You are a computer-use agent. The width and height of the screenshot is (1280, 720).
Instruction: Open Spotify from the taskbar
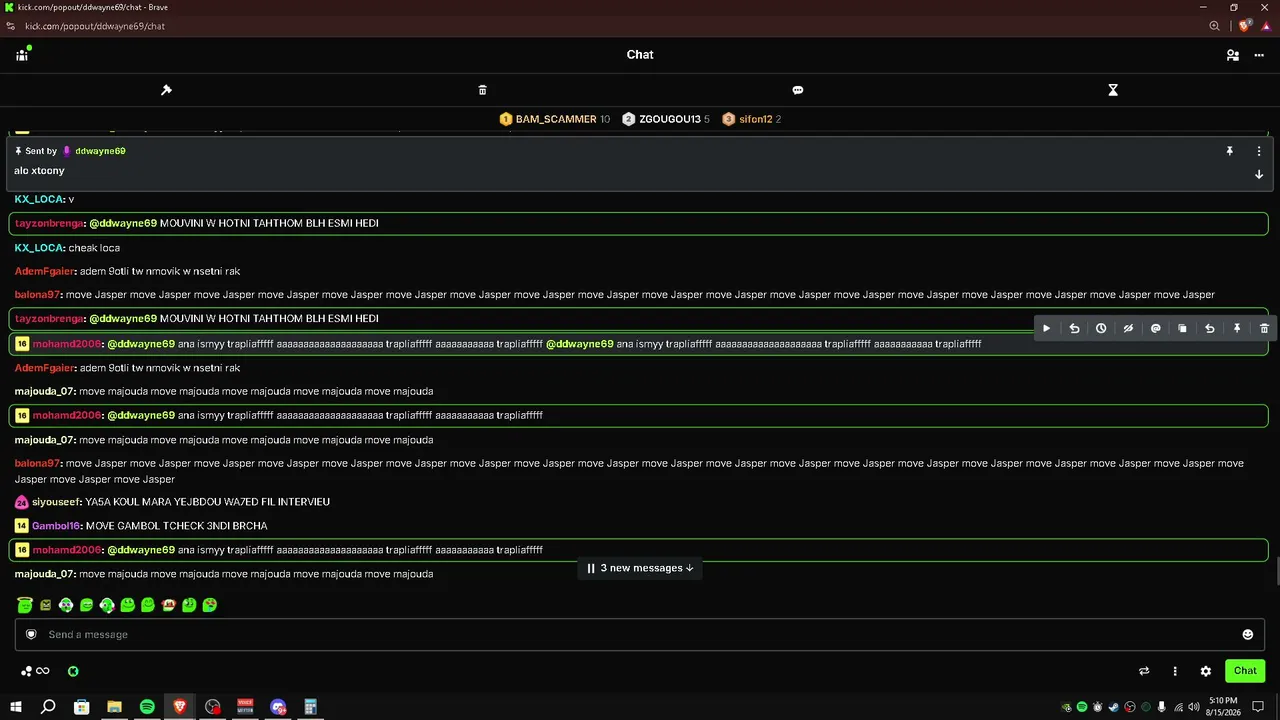click(x=147, y=707)
